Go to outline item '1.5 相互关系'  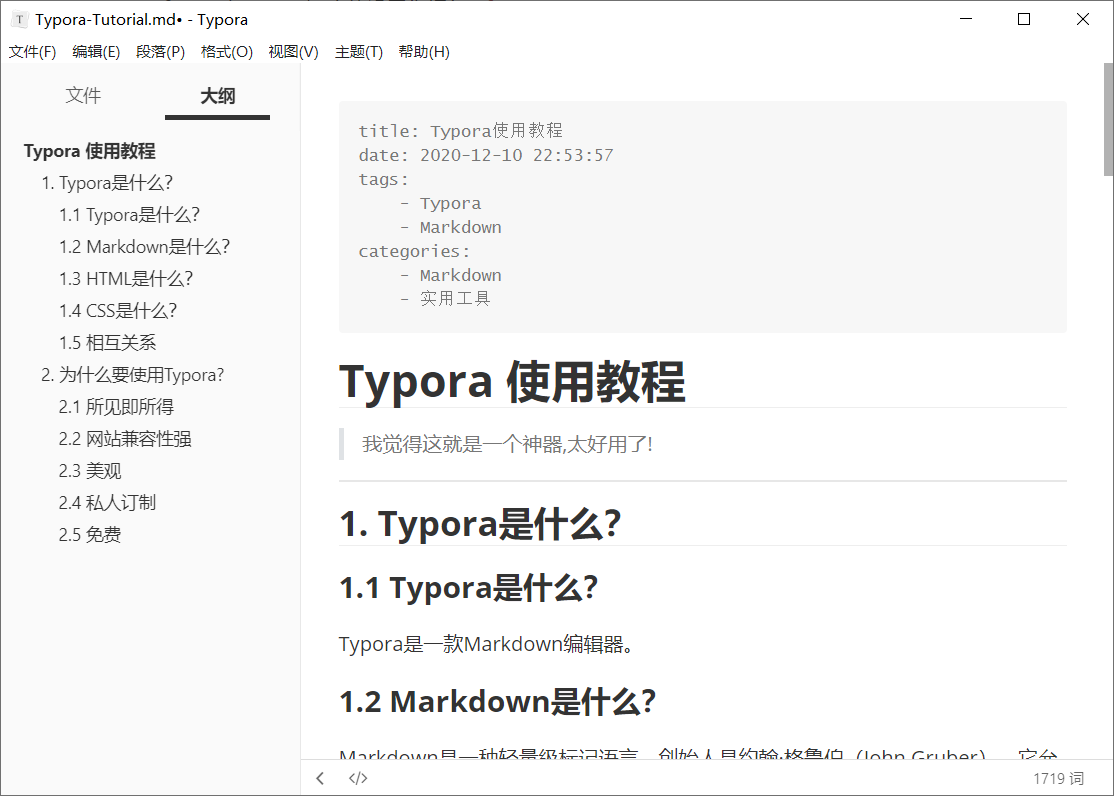click(107, 343)
